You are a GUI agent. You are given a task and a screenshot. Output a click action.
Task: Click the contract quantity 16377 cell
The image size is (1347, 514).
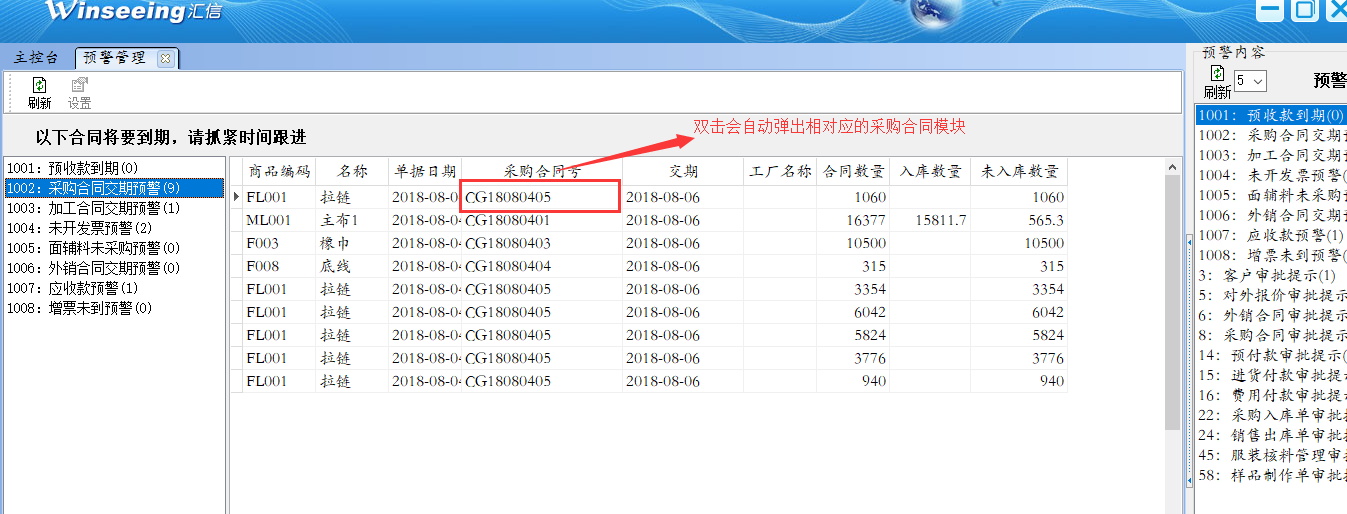[854, 220]
